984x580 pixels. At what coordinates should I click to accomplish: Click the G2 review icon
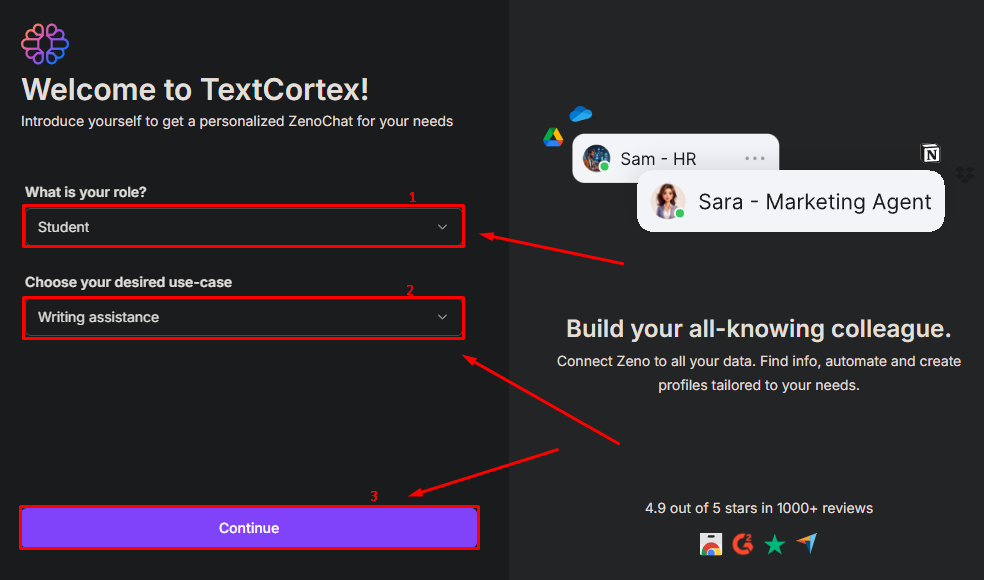pos(742,544)
